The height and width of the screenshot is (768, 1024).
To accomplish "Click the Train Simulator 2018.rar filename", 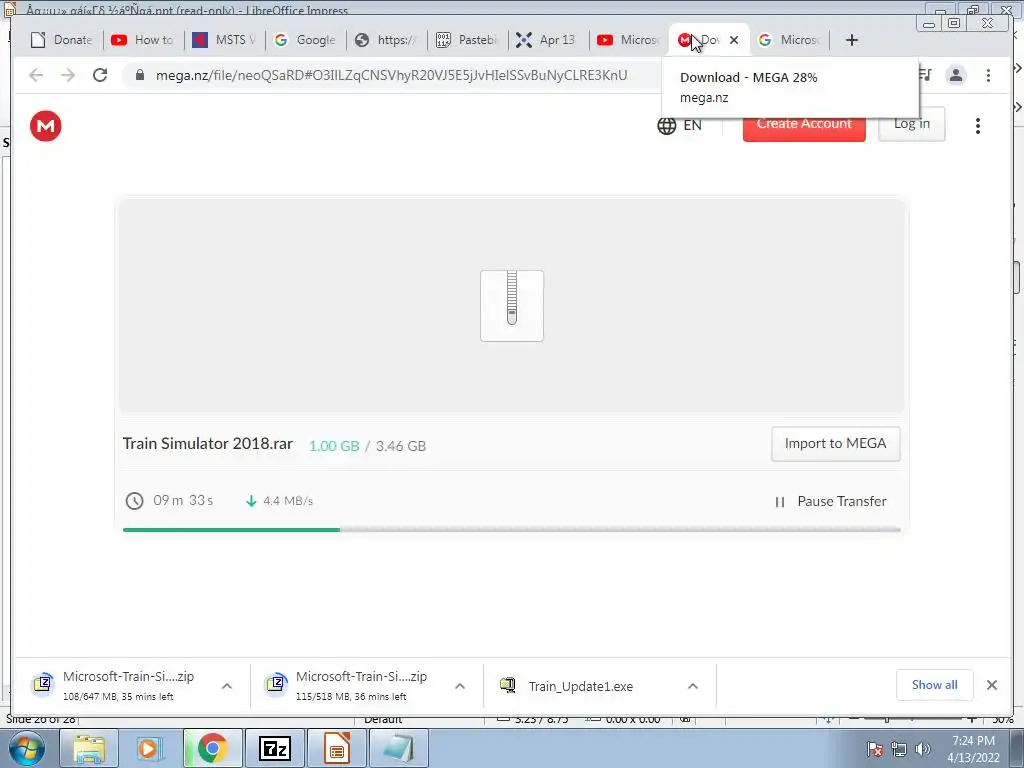I will (208, 443).
